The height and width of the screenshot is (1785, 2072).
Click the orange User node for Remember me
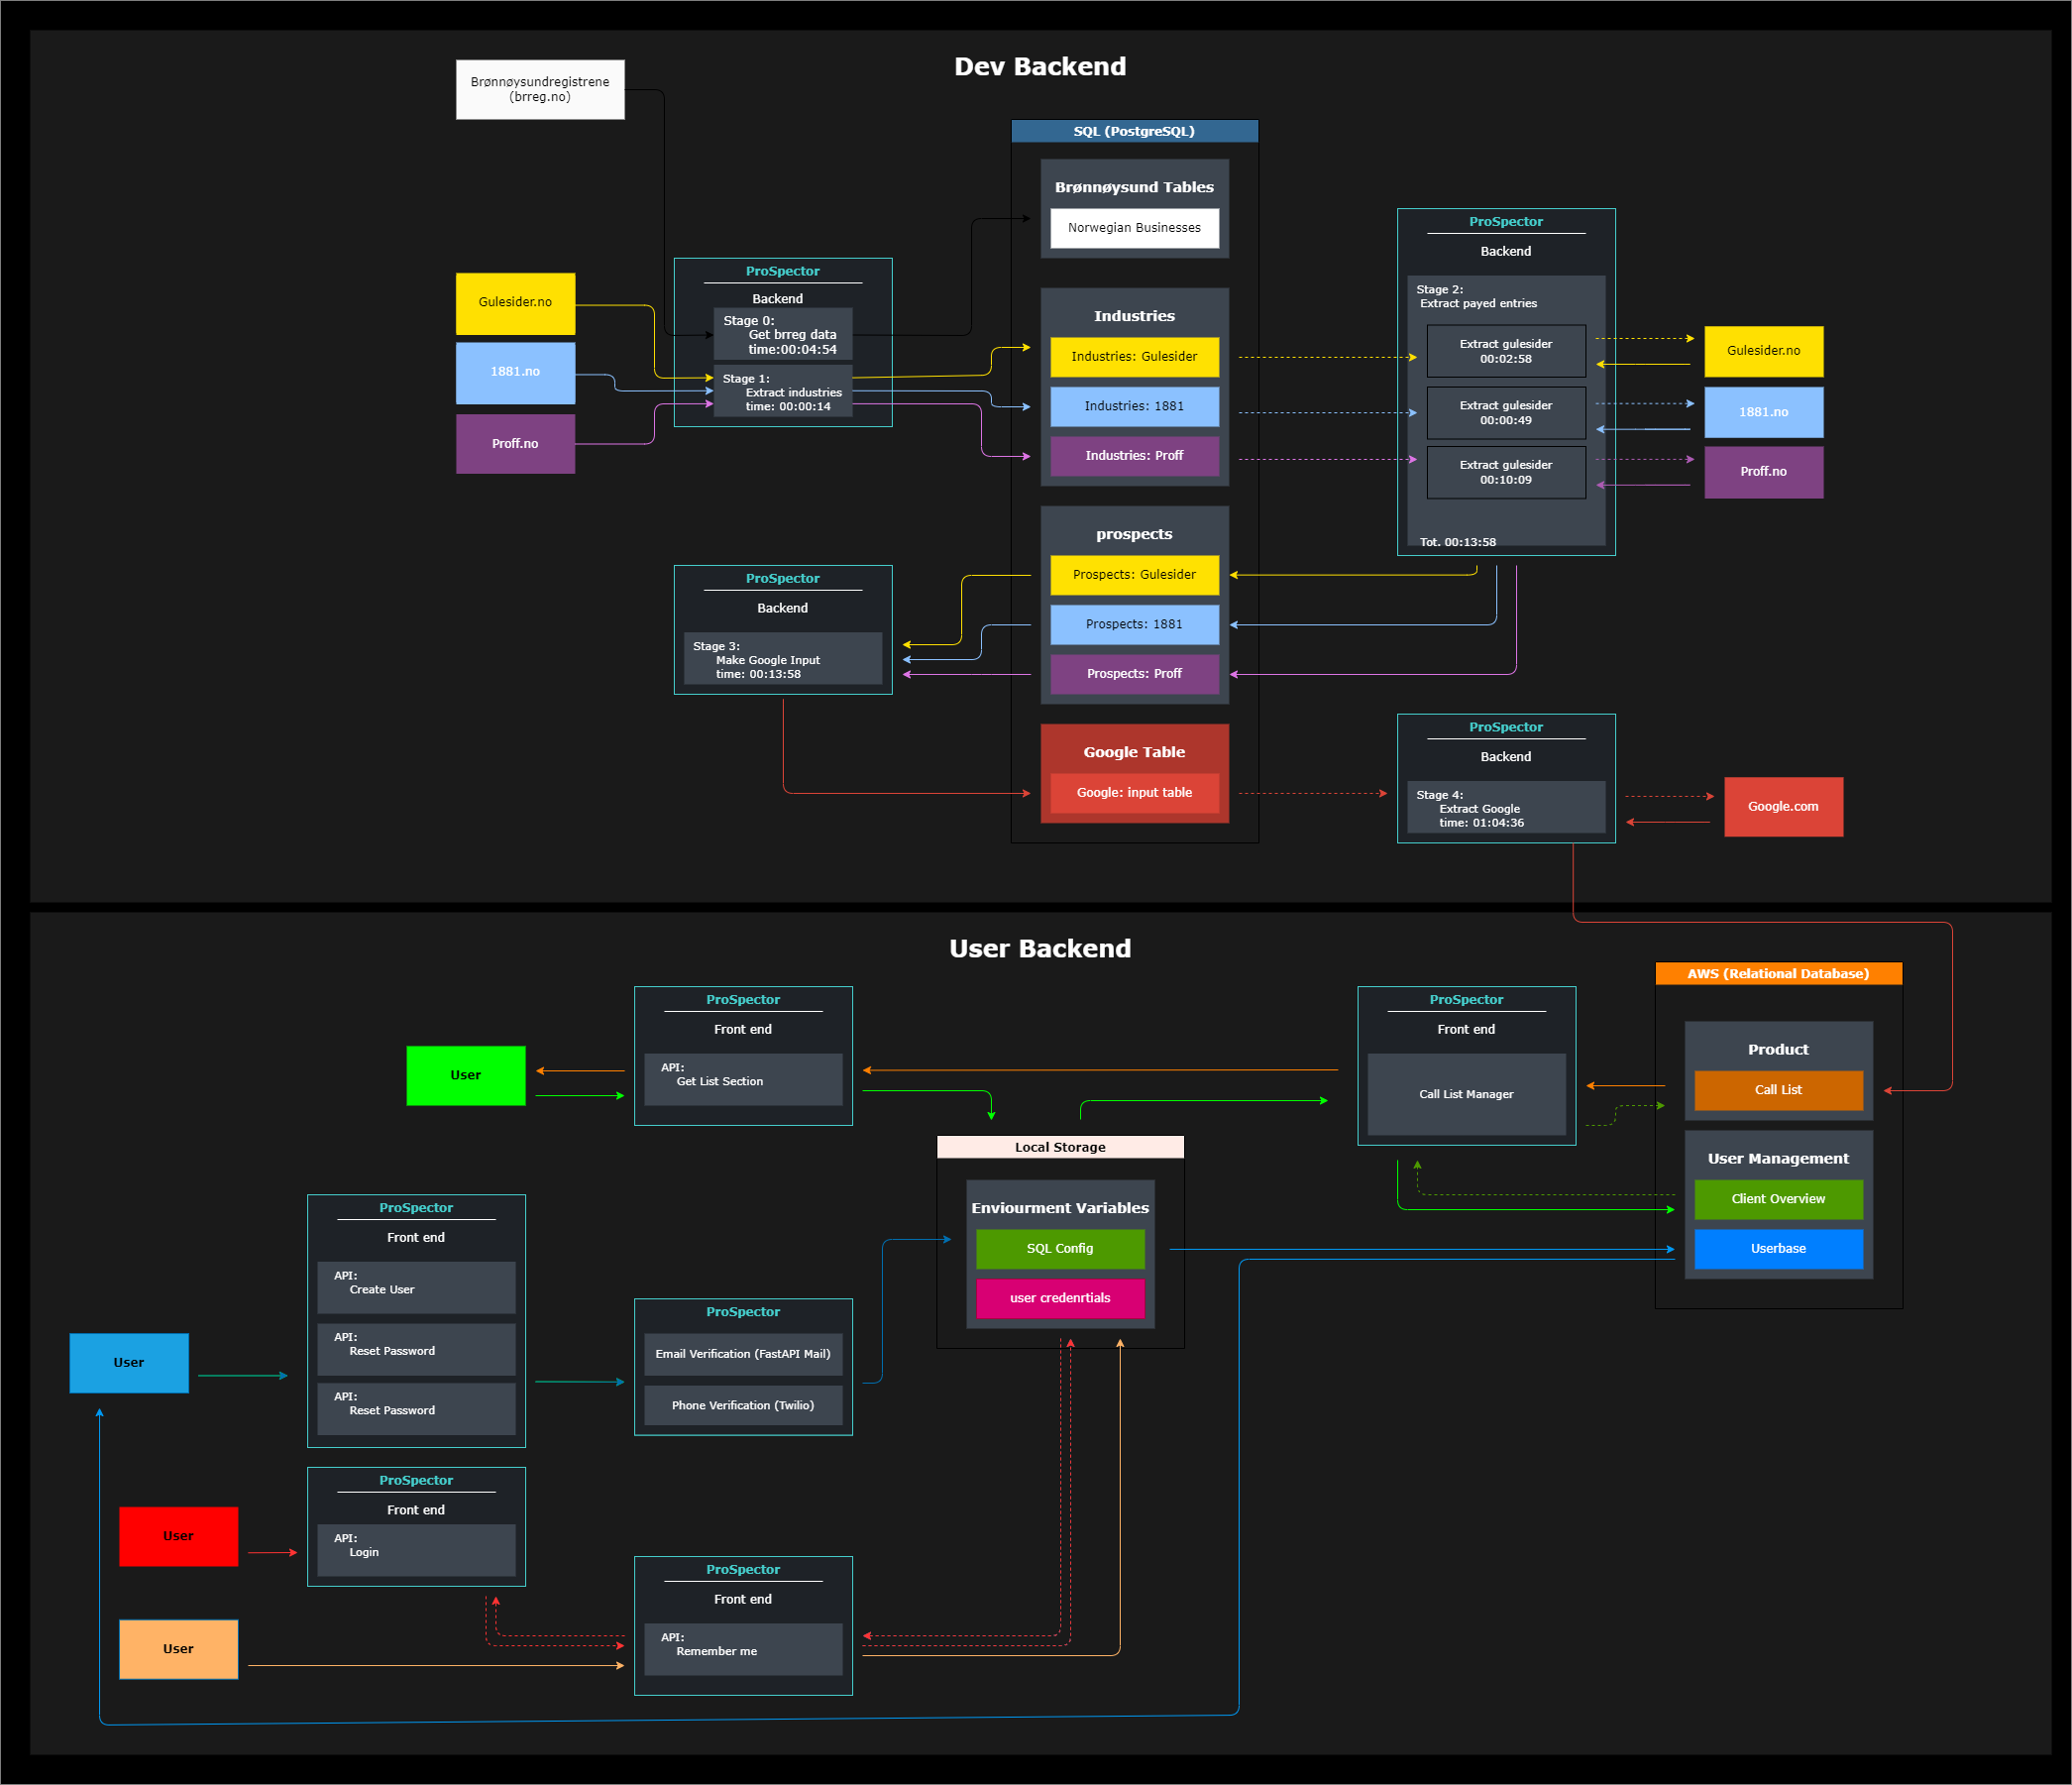178,1649
